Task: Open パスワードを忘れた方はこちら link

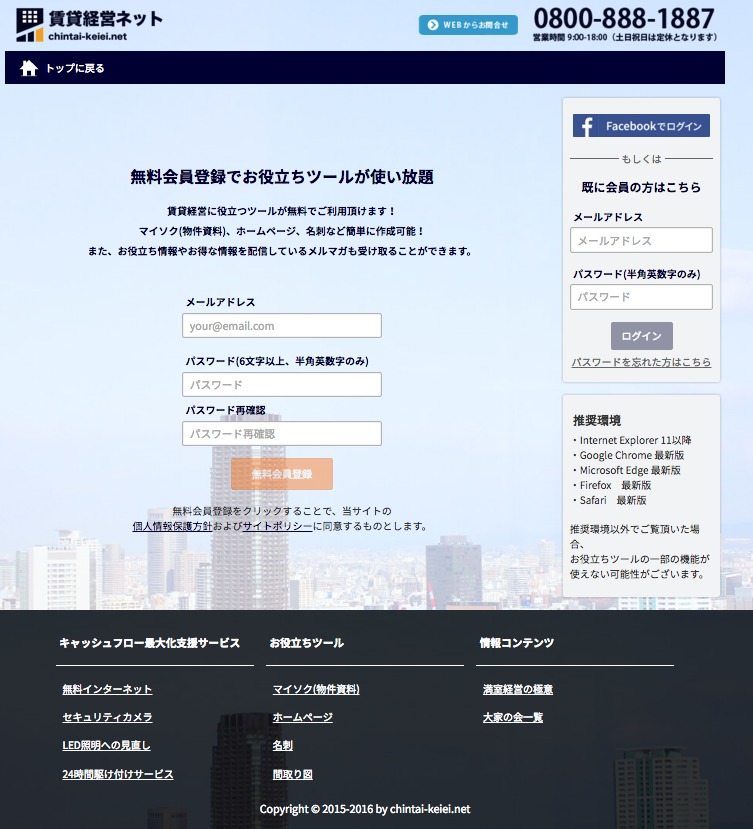Action: pos(641,362)
